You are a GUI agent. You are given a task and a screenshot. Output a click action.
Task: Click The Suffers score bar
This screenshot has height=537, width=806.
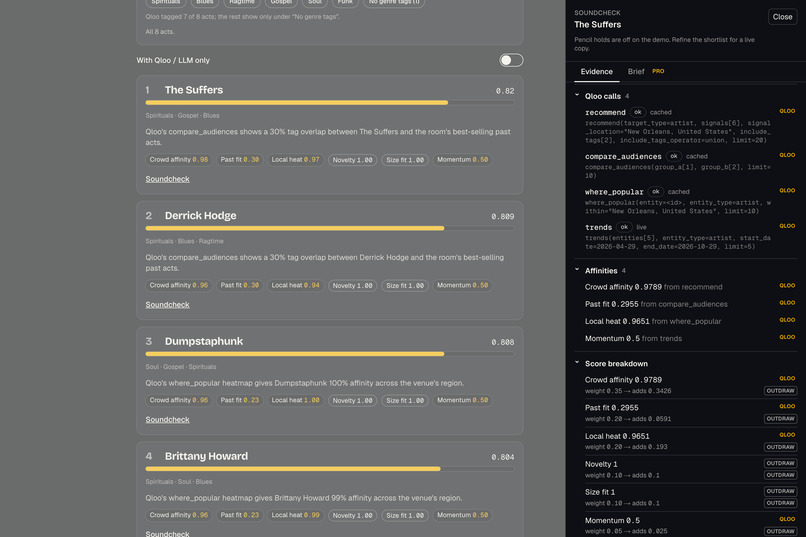pyautogui.click(x=329, y=103)
